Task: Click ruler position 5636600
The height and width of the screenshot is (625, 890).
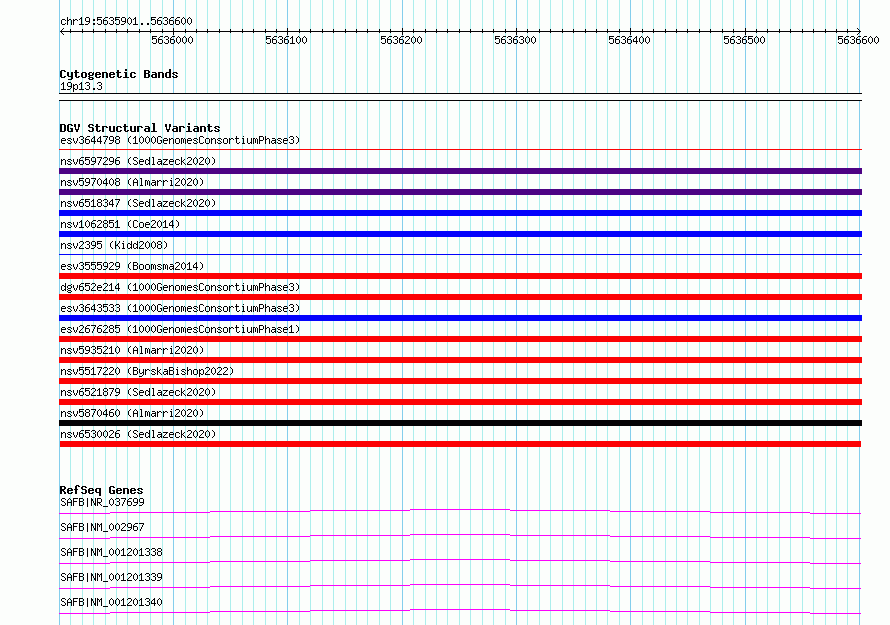Action: pyautogui.click(x=858, y=40)
